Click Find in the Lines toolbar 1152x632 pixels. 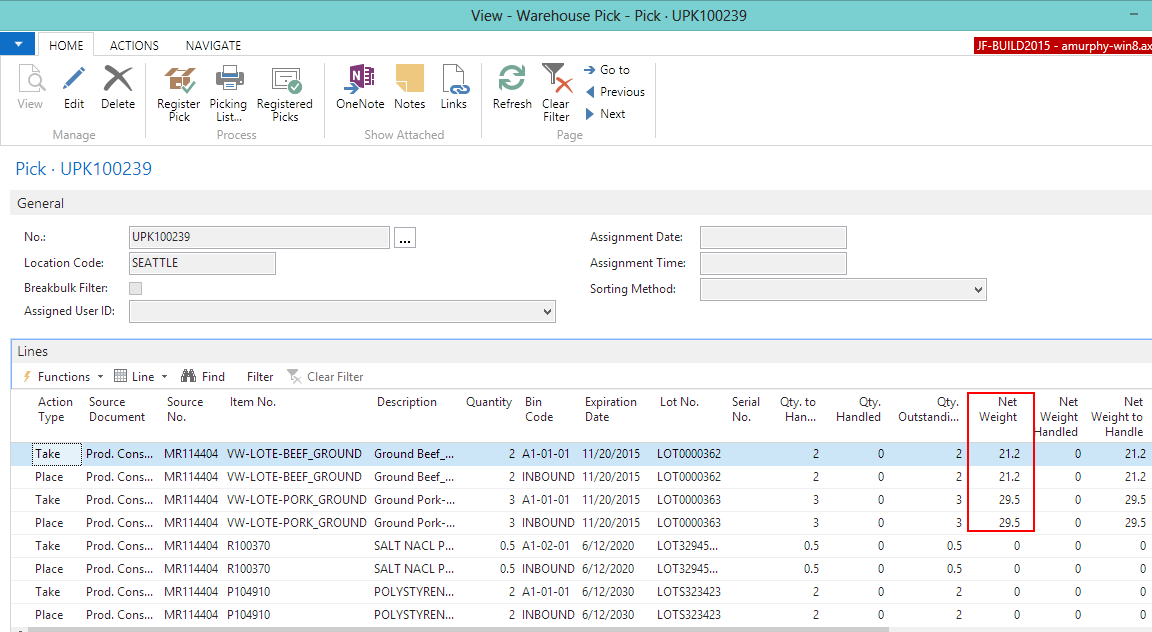pyautogui.click(x=203, y=377)
